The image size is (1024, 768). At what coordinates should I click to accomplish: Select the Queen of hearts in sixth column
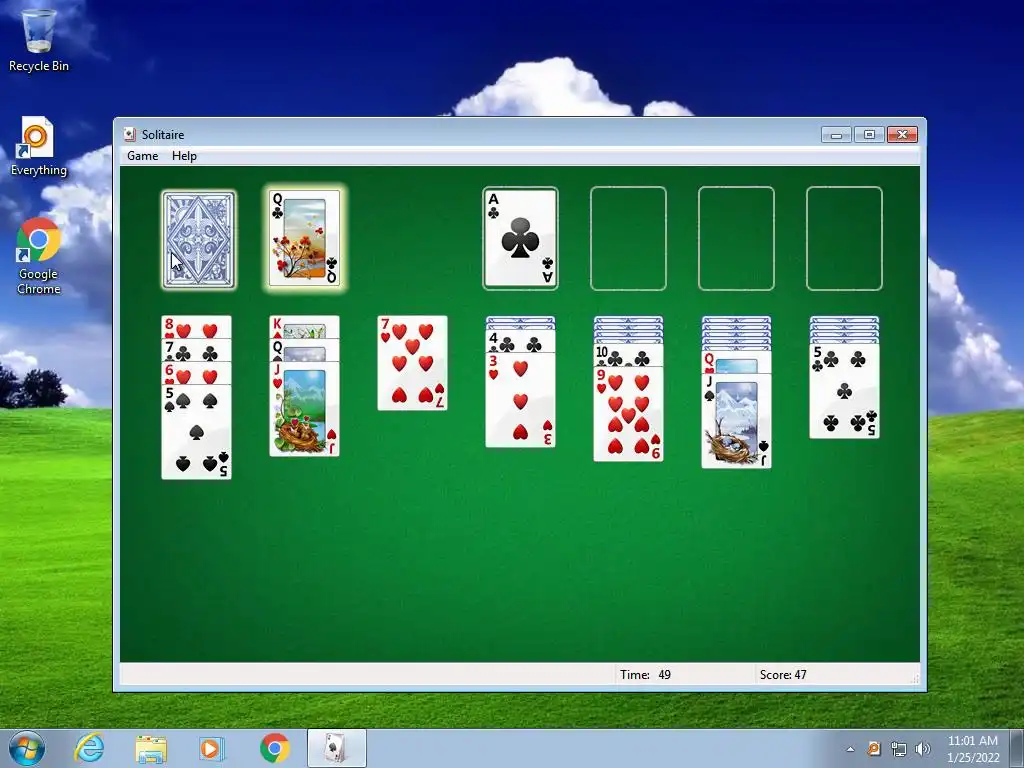click(736, 362)
